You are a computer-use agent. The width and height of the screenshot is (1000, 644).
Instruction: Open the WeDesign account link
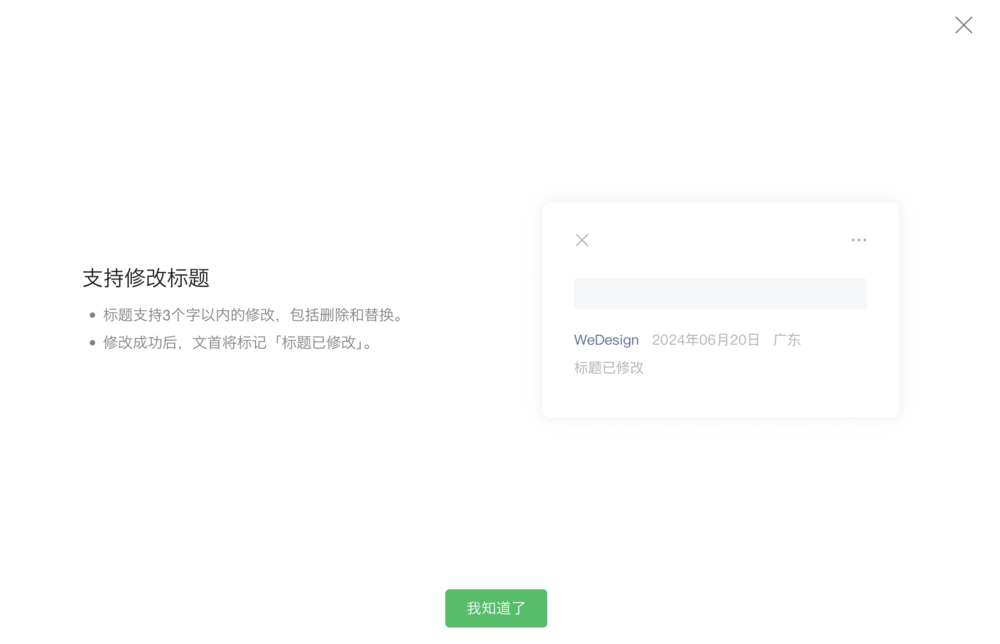[606, 340]
